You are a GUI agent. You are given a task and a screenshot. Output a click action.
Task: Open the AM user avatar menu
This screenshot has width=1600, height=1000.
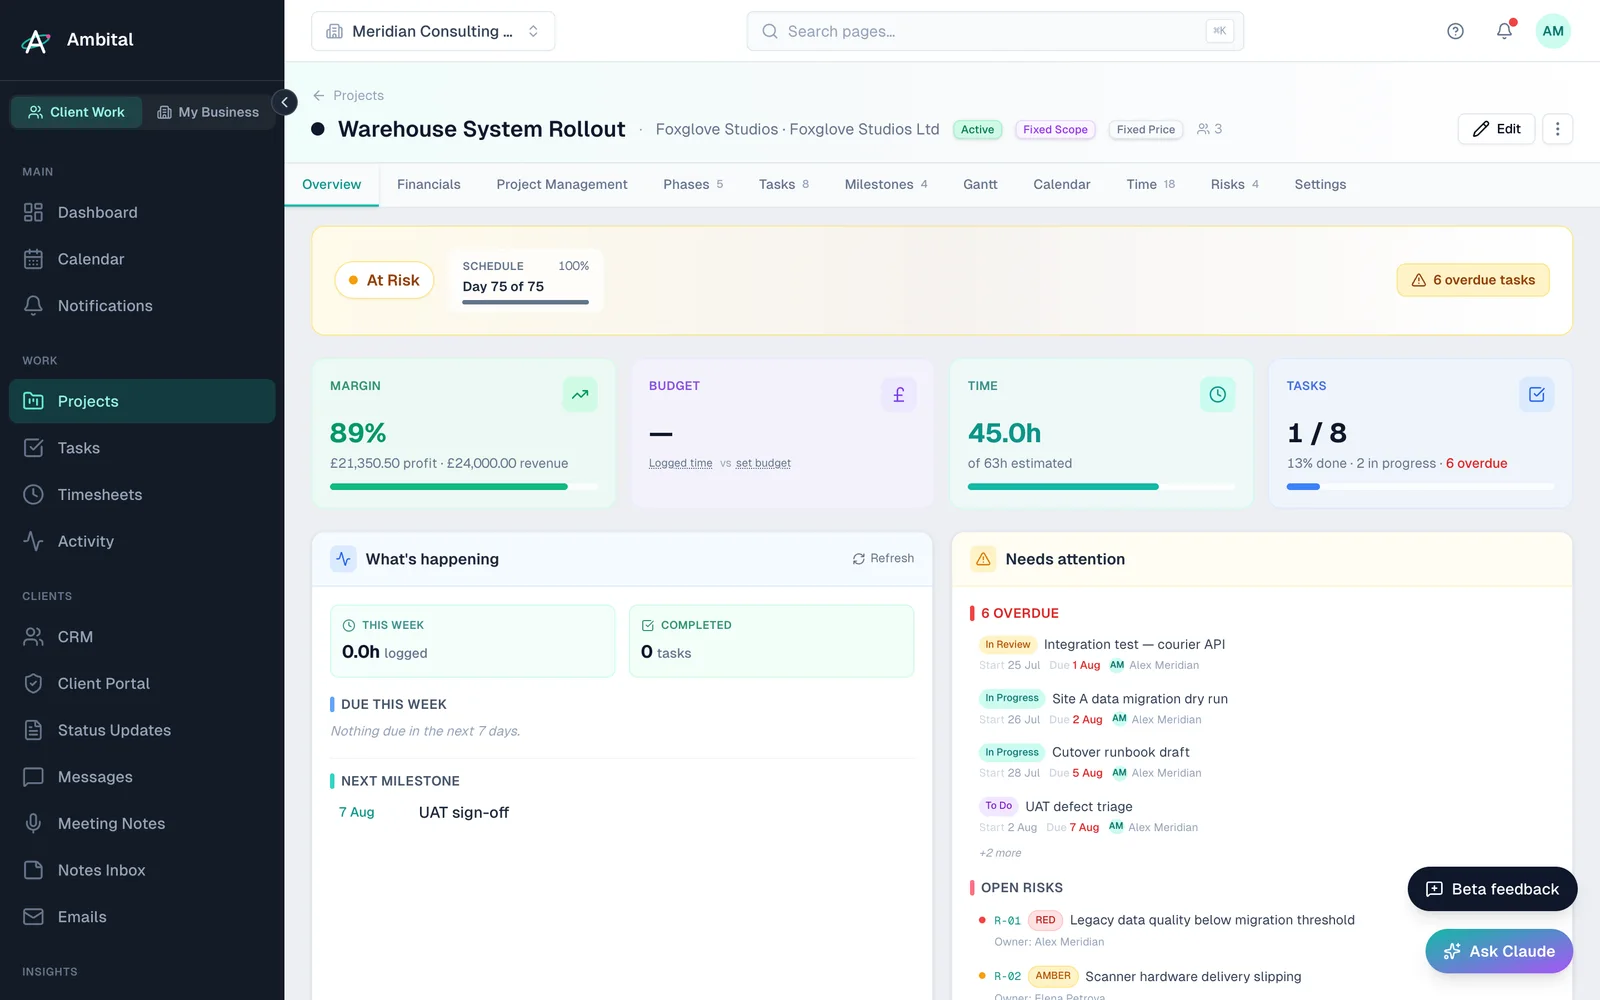coord(1553,31)
